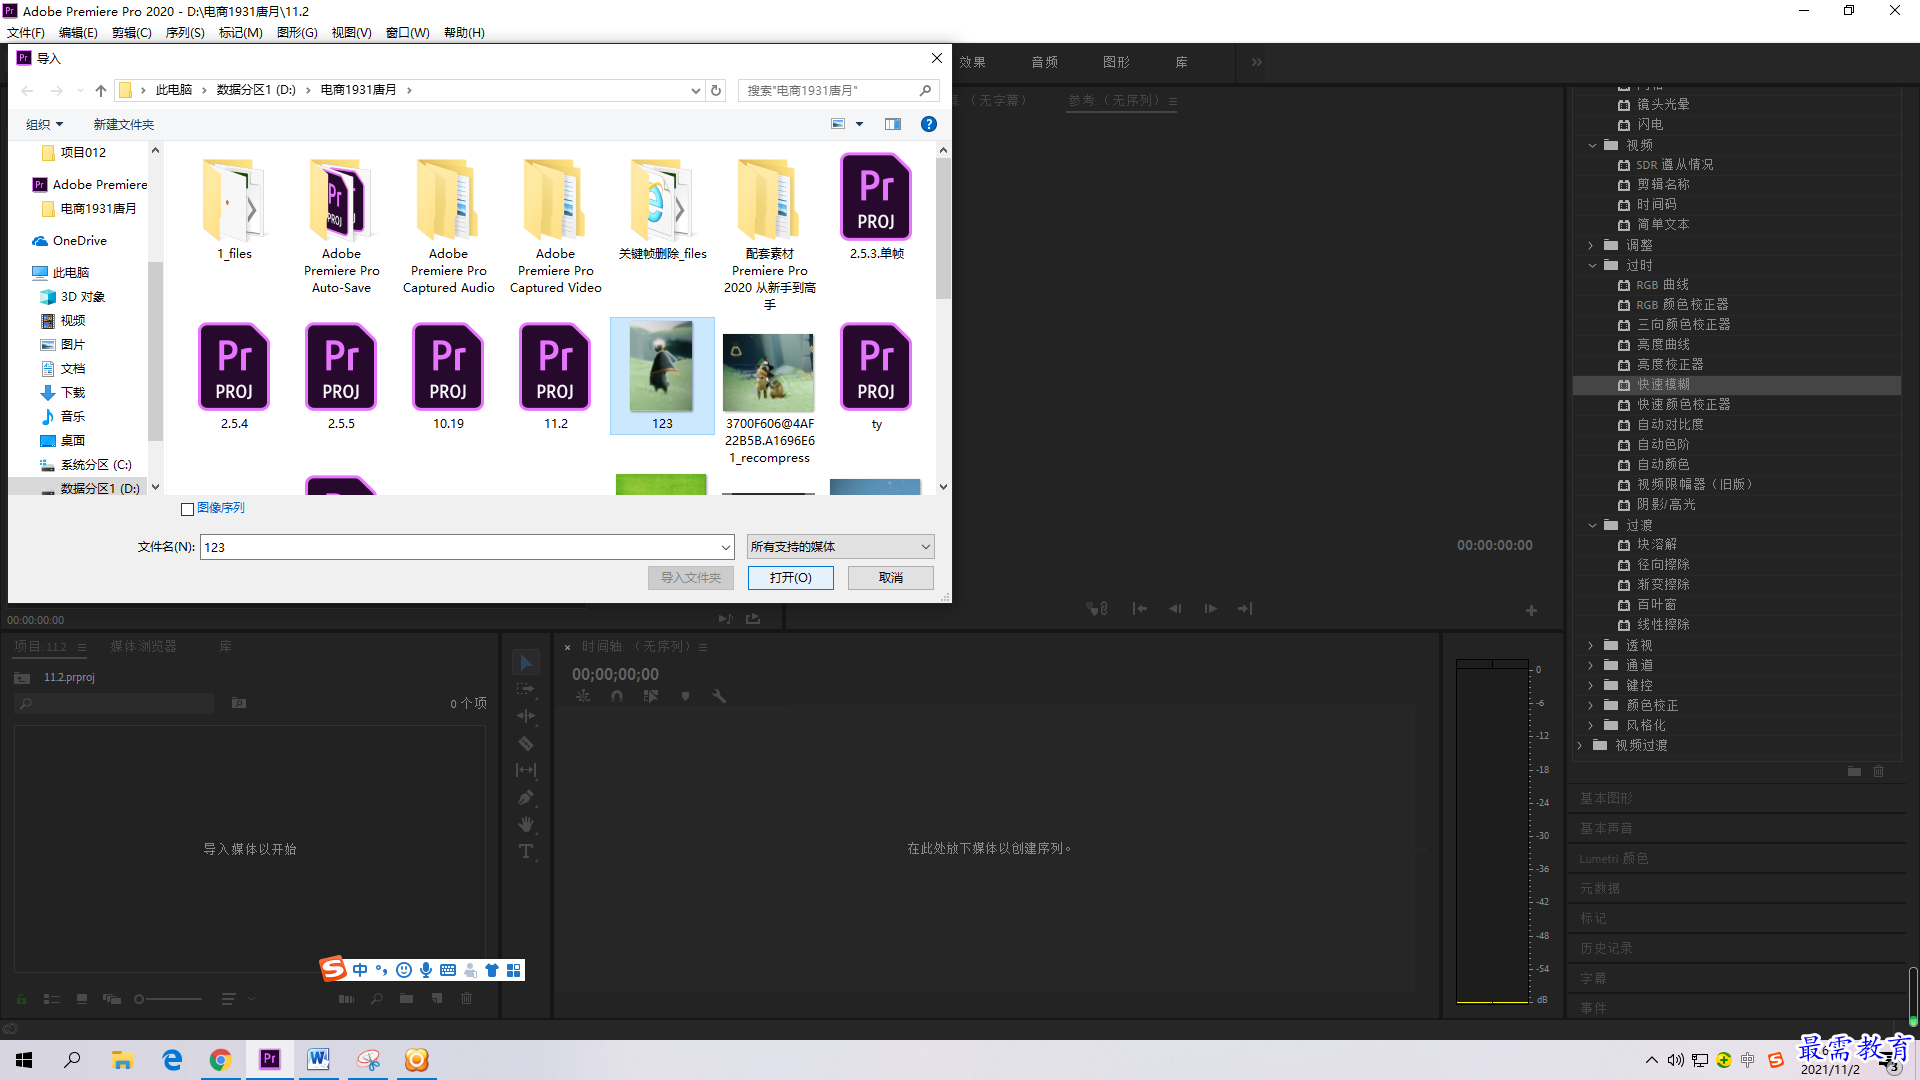The height and width of the screenshot is (1080, 1920).
Task: Select the Type tool
Action: tap(526, 851)
